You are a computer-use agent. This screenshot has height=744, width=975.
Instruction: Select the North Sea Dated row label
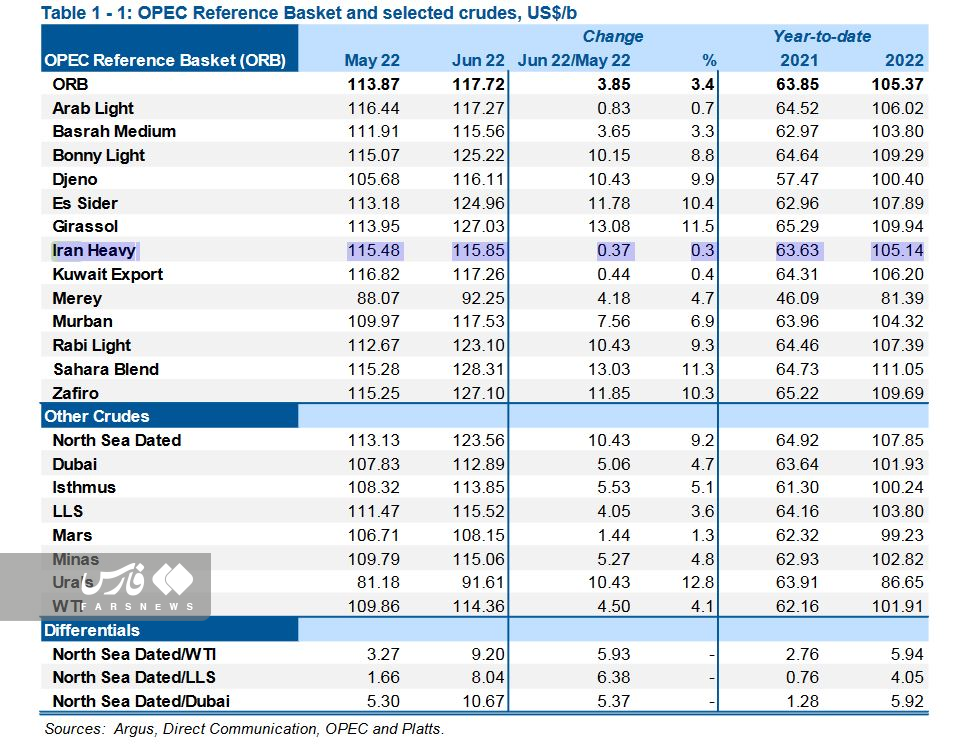(x=117, y=440)
